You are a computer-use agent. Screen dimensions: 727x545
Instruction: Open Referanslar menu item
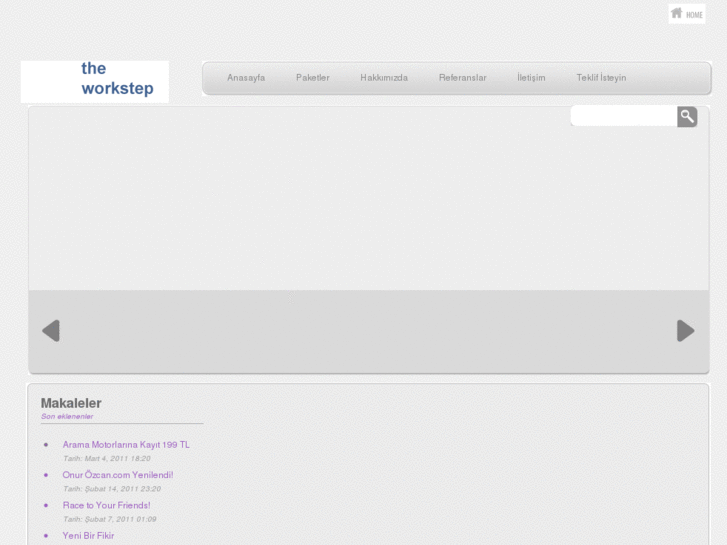[x=462, y=77]
